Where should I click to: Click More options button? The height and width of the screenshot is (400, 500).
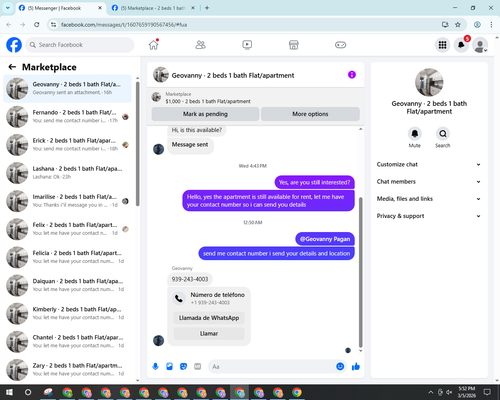click(x=310, y=114)
